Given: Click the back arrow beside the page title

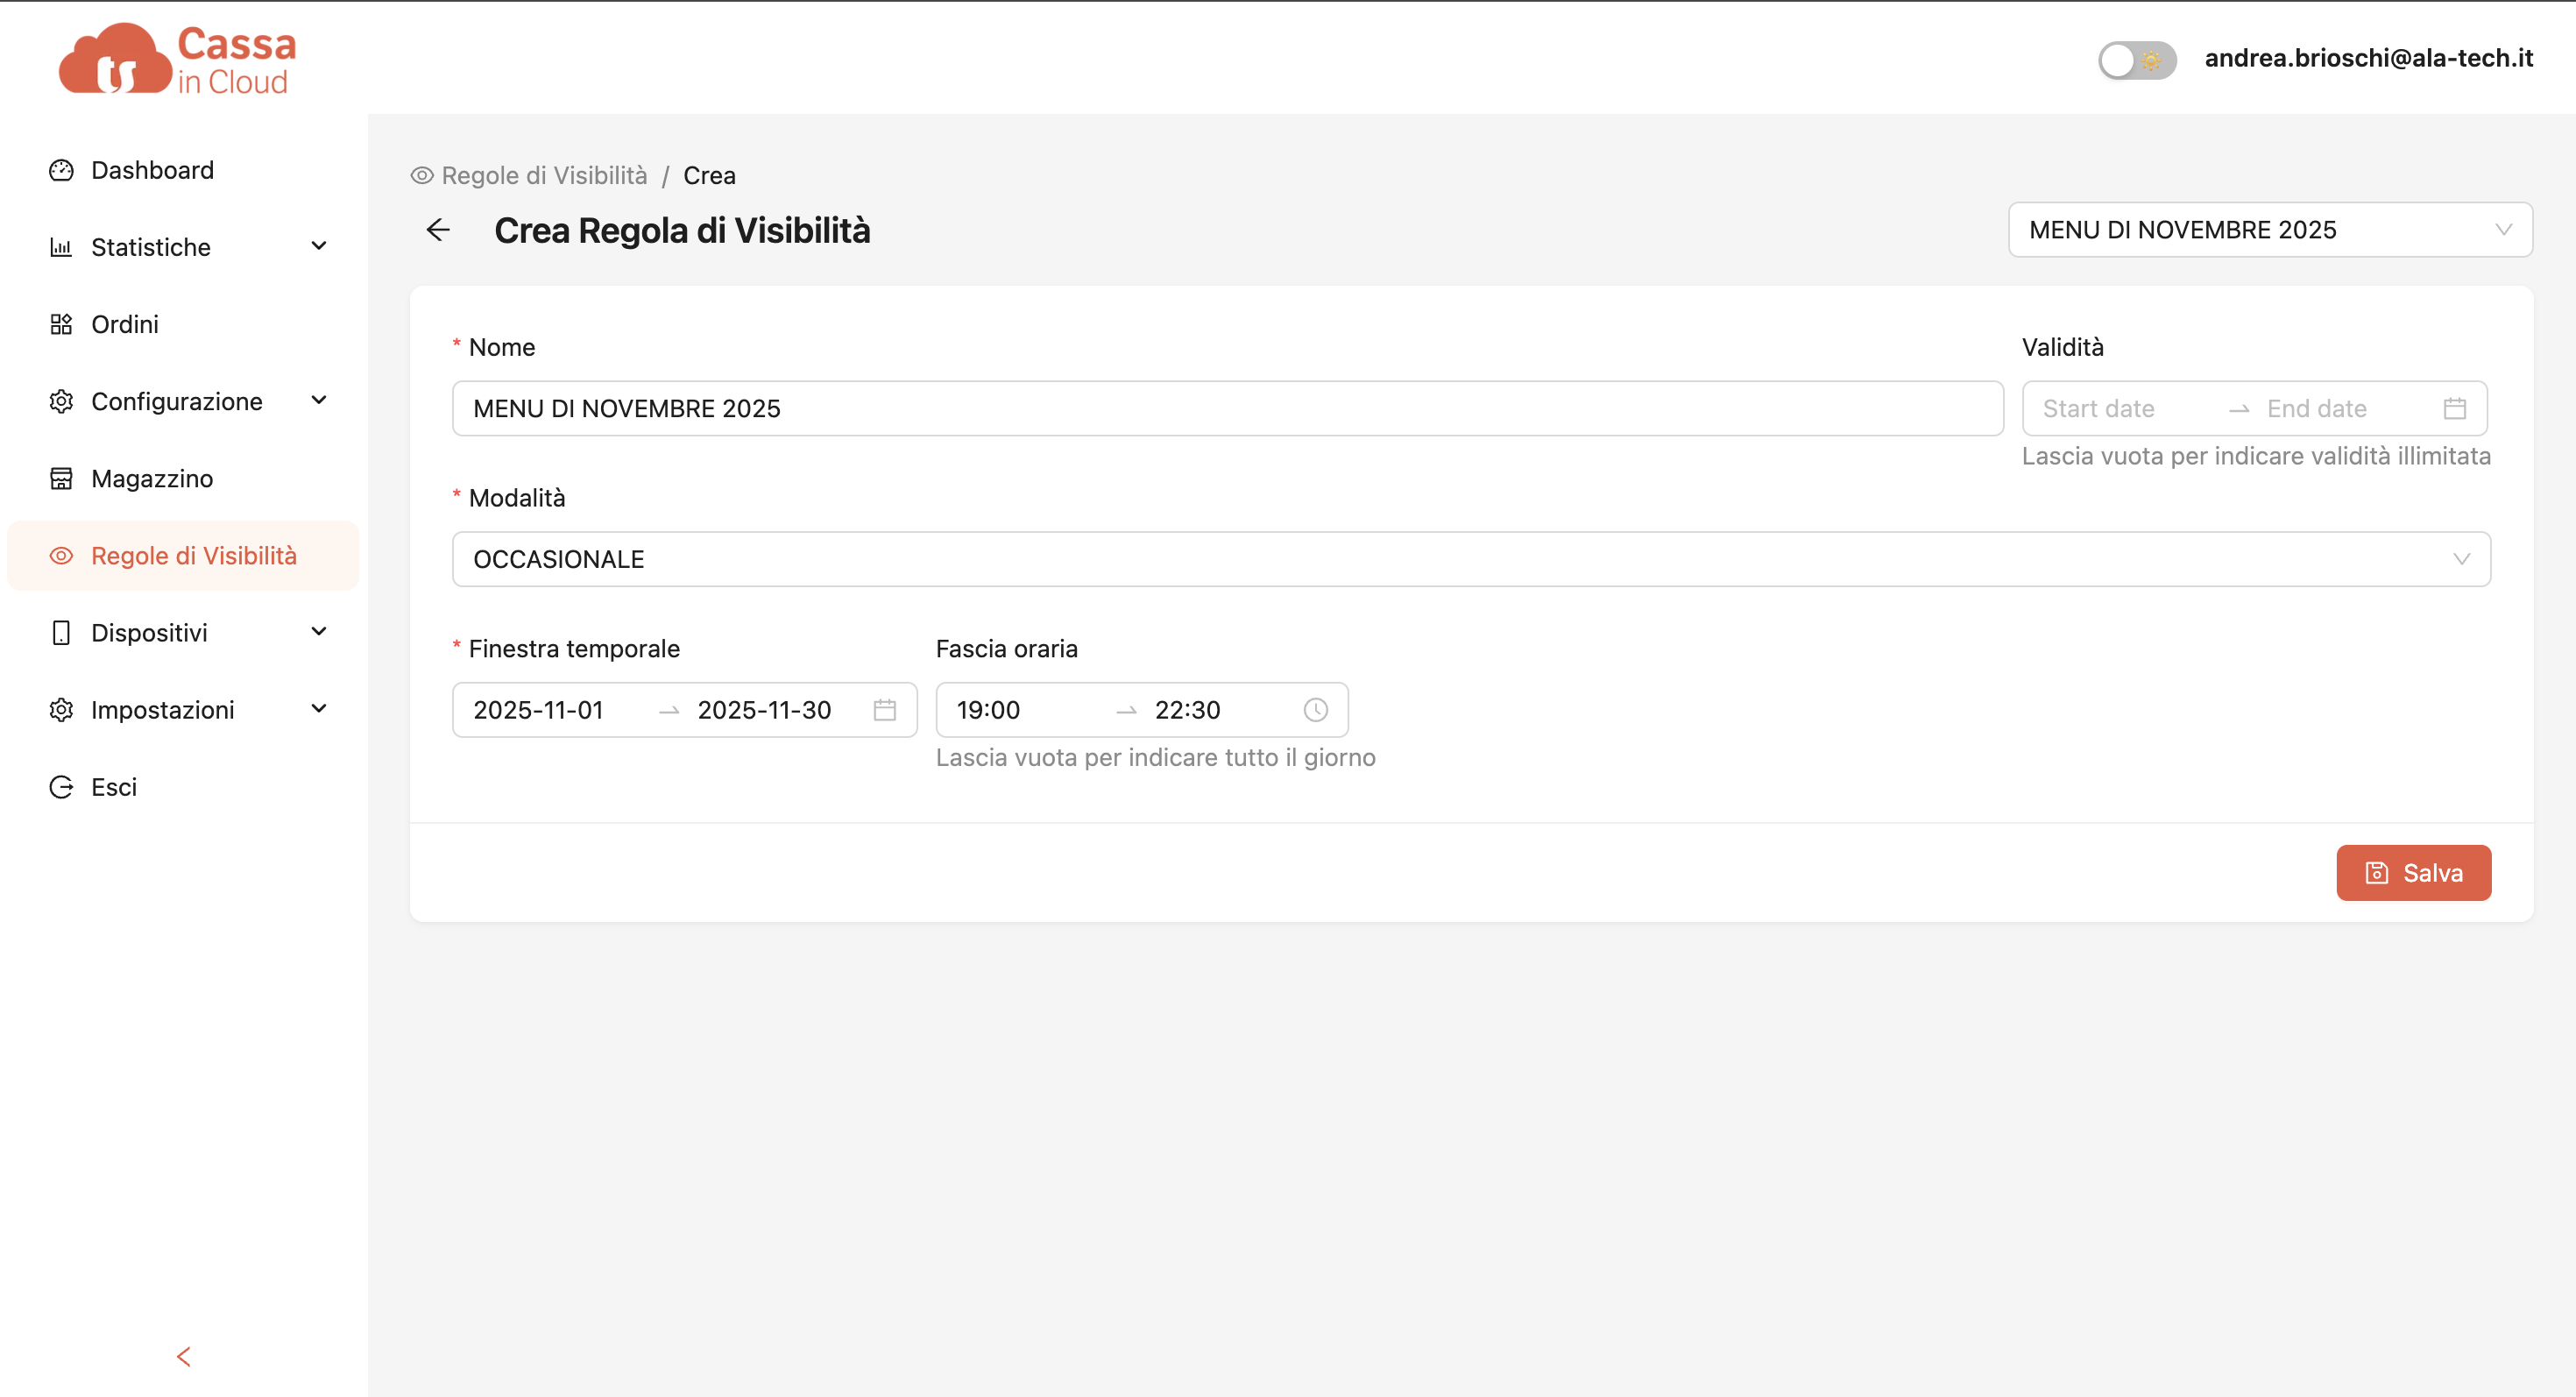Looking at the screenshot, I should click(438, 230).
